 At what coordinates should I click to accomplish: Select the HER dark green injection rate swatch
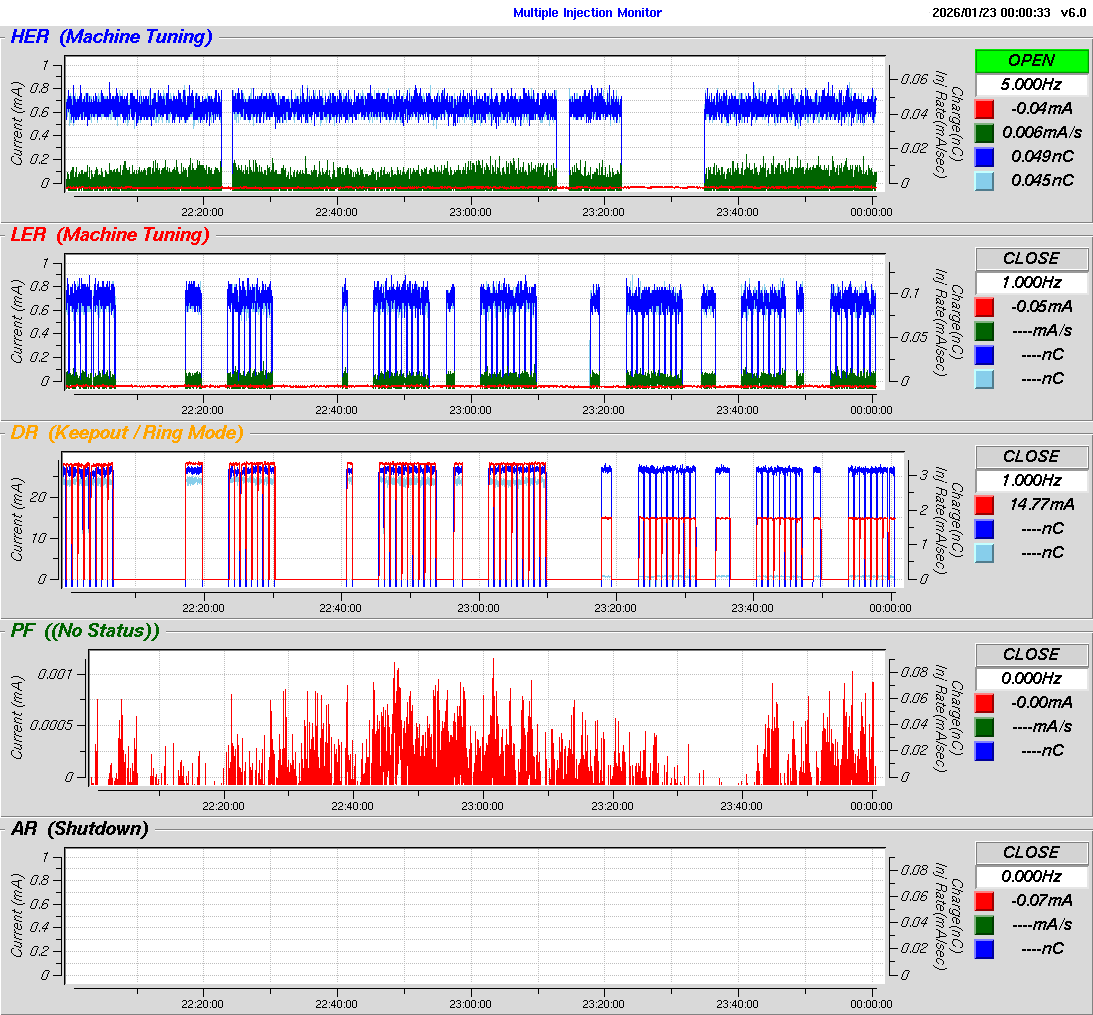985,132
